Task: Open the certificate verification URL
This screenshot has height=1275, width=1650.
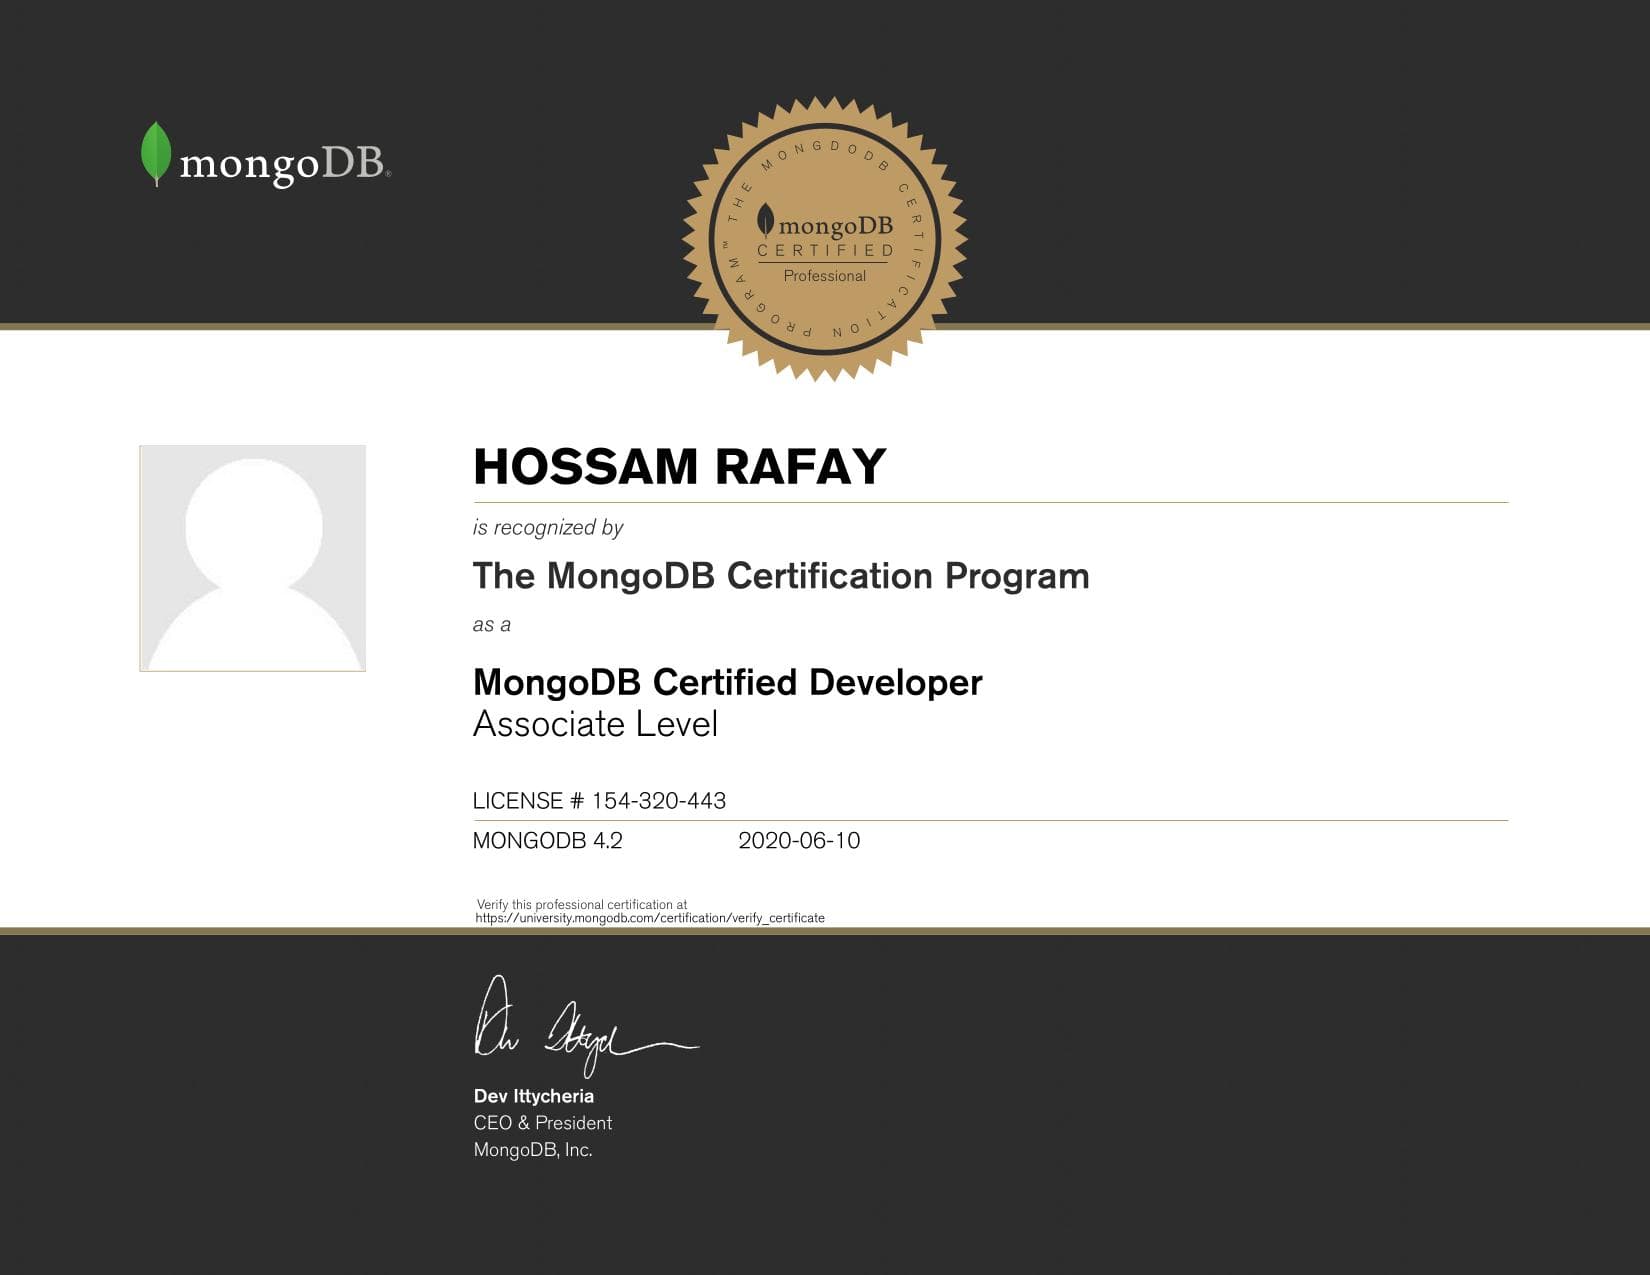Action: (650, 916)
